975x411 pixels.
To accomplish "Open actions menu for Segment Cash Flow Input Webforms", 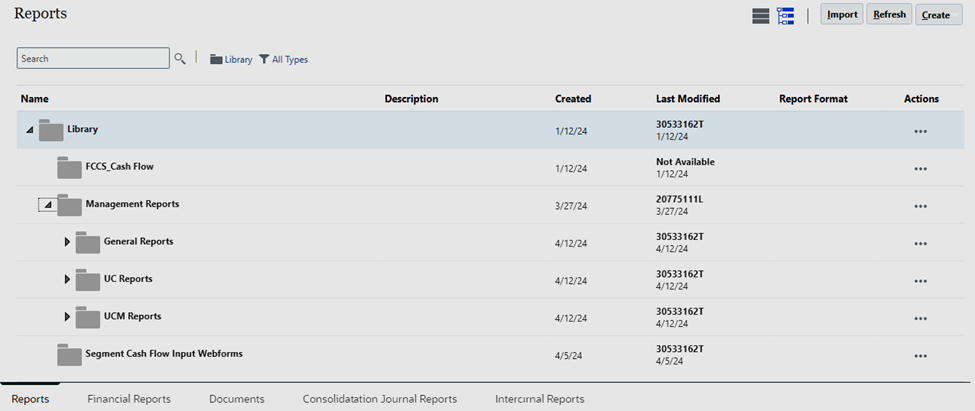I will pyautogui.click(x=921, y=355).
